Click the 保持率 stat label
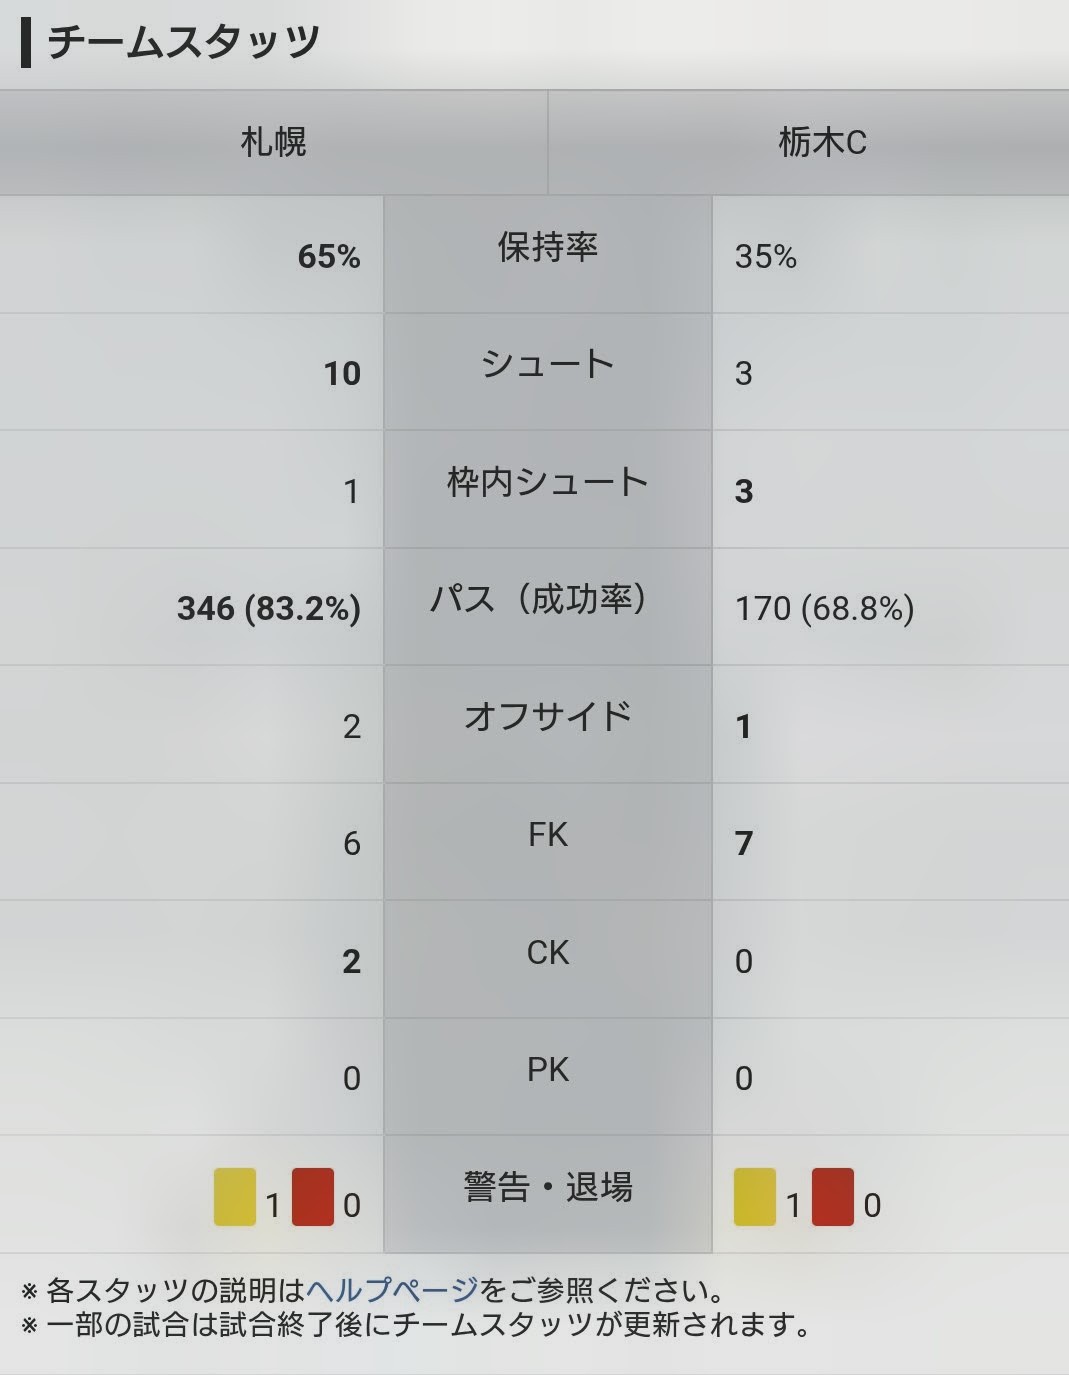 (548, 247)
